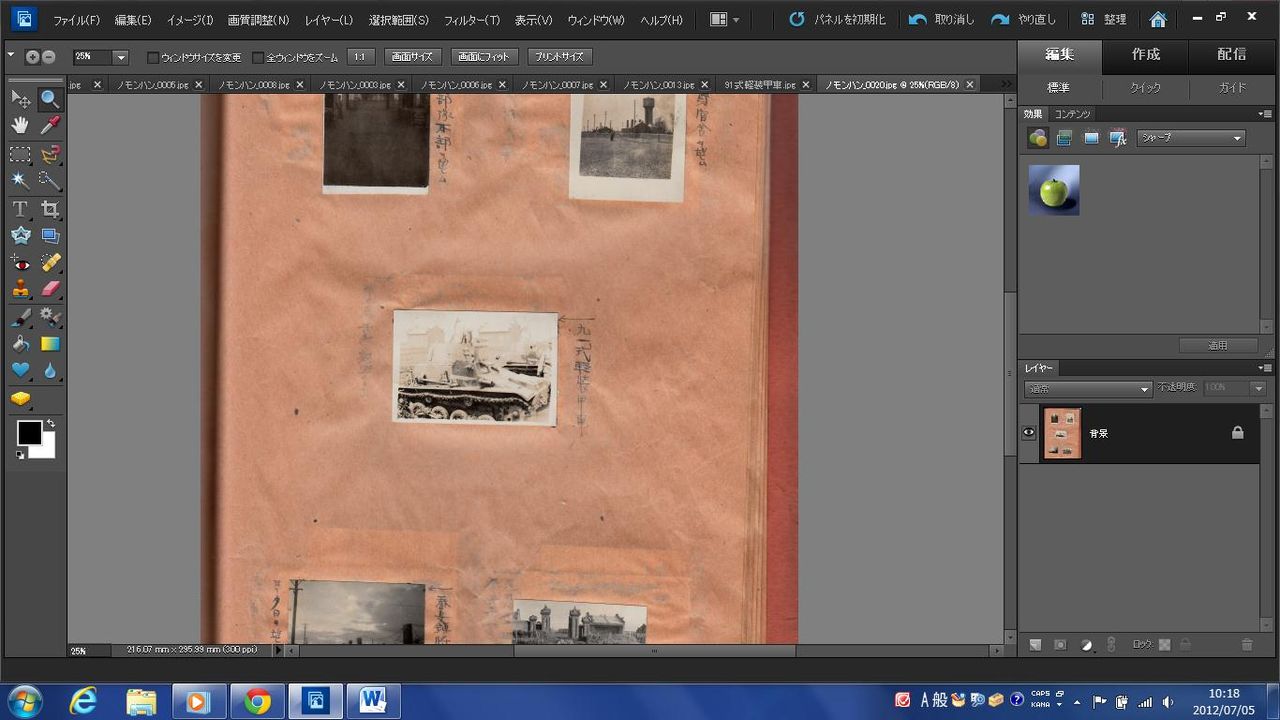This screenshot has width=1280, height=720.
Task: Hide the 背景 layer with eye icon
Action: coord(1028,433)
